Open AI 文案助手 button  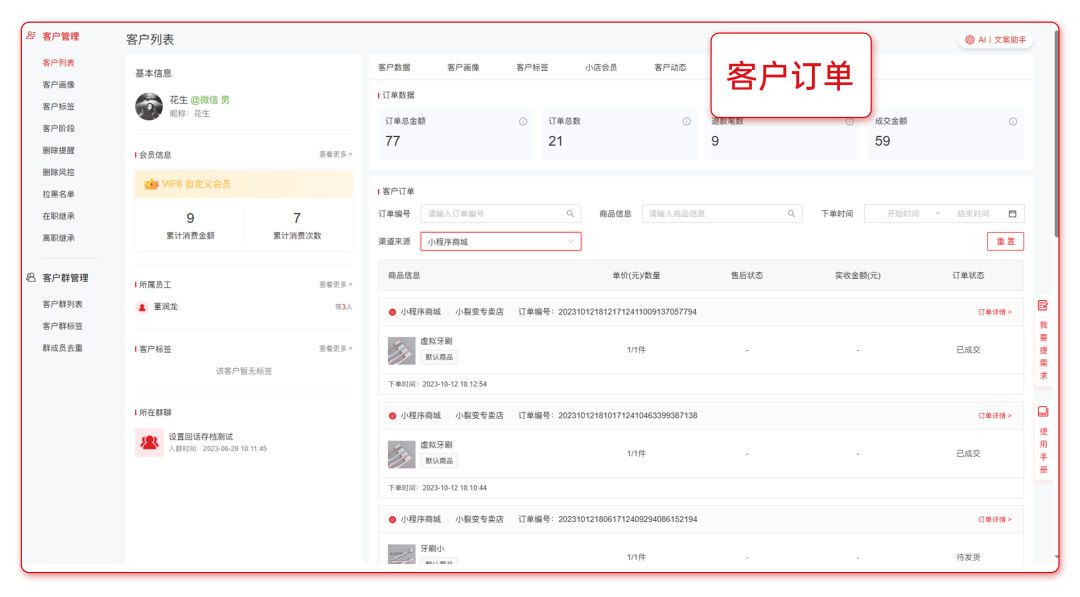coord(994,40)
